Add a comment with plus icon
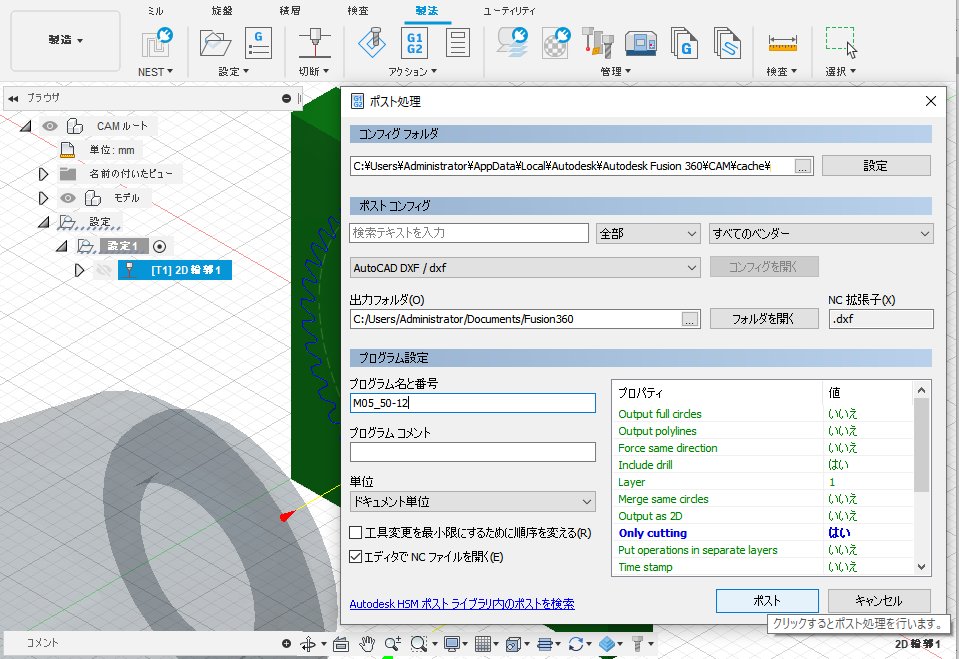This screenshot has width=959, height=659. (286, 643)
